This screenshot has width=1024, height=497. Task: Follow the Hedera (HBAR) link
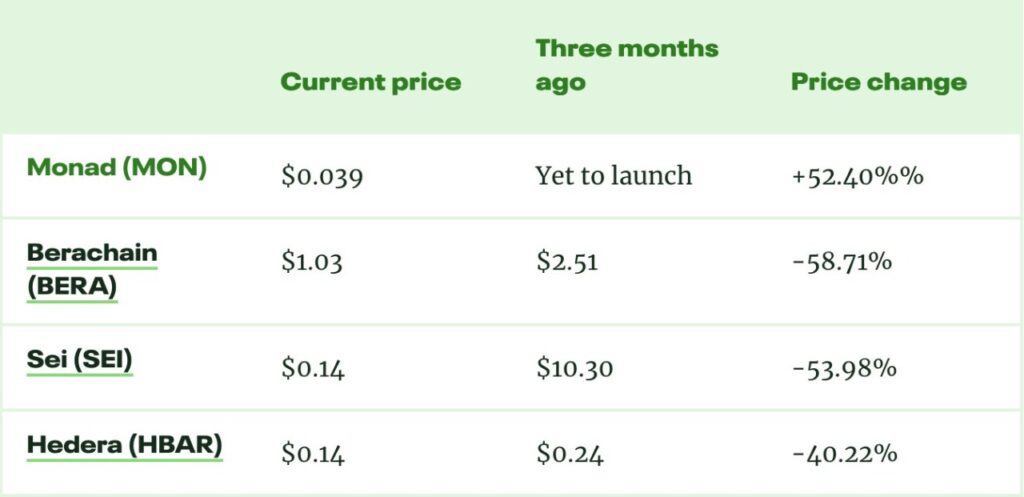pyautogui.click(x=124, y=445)
